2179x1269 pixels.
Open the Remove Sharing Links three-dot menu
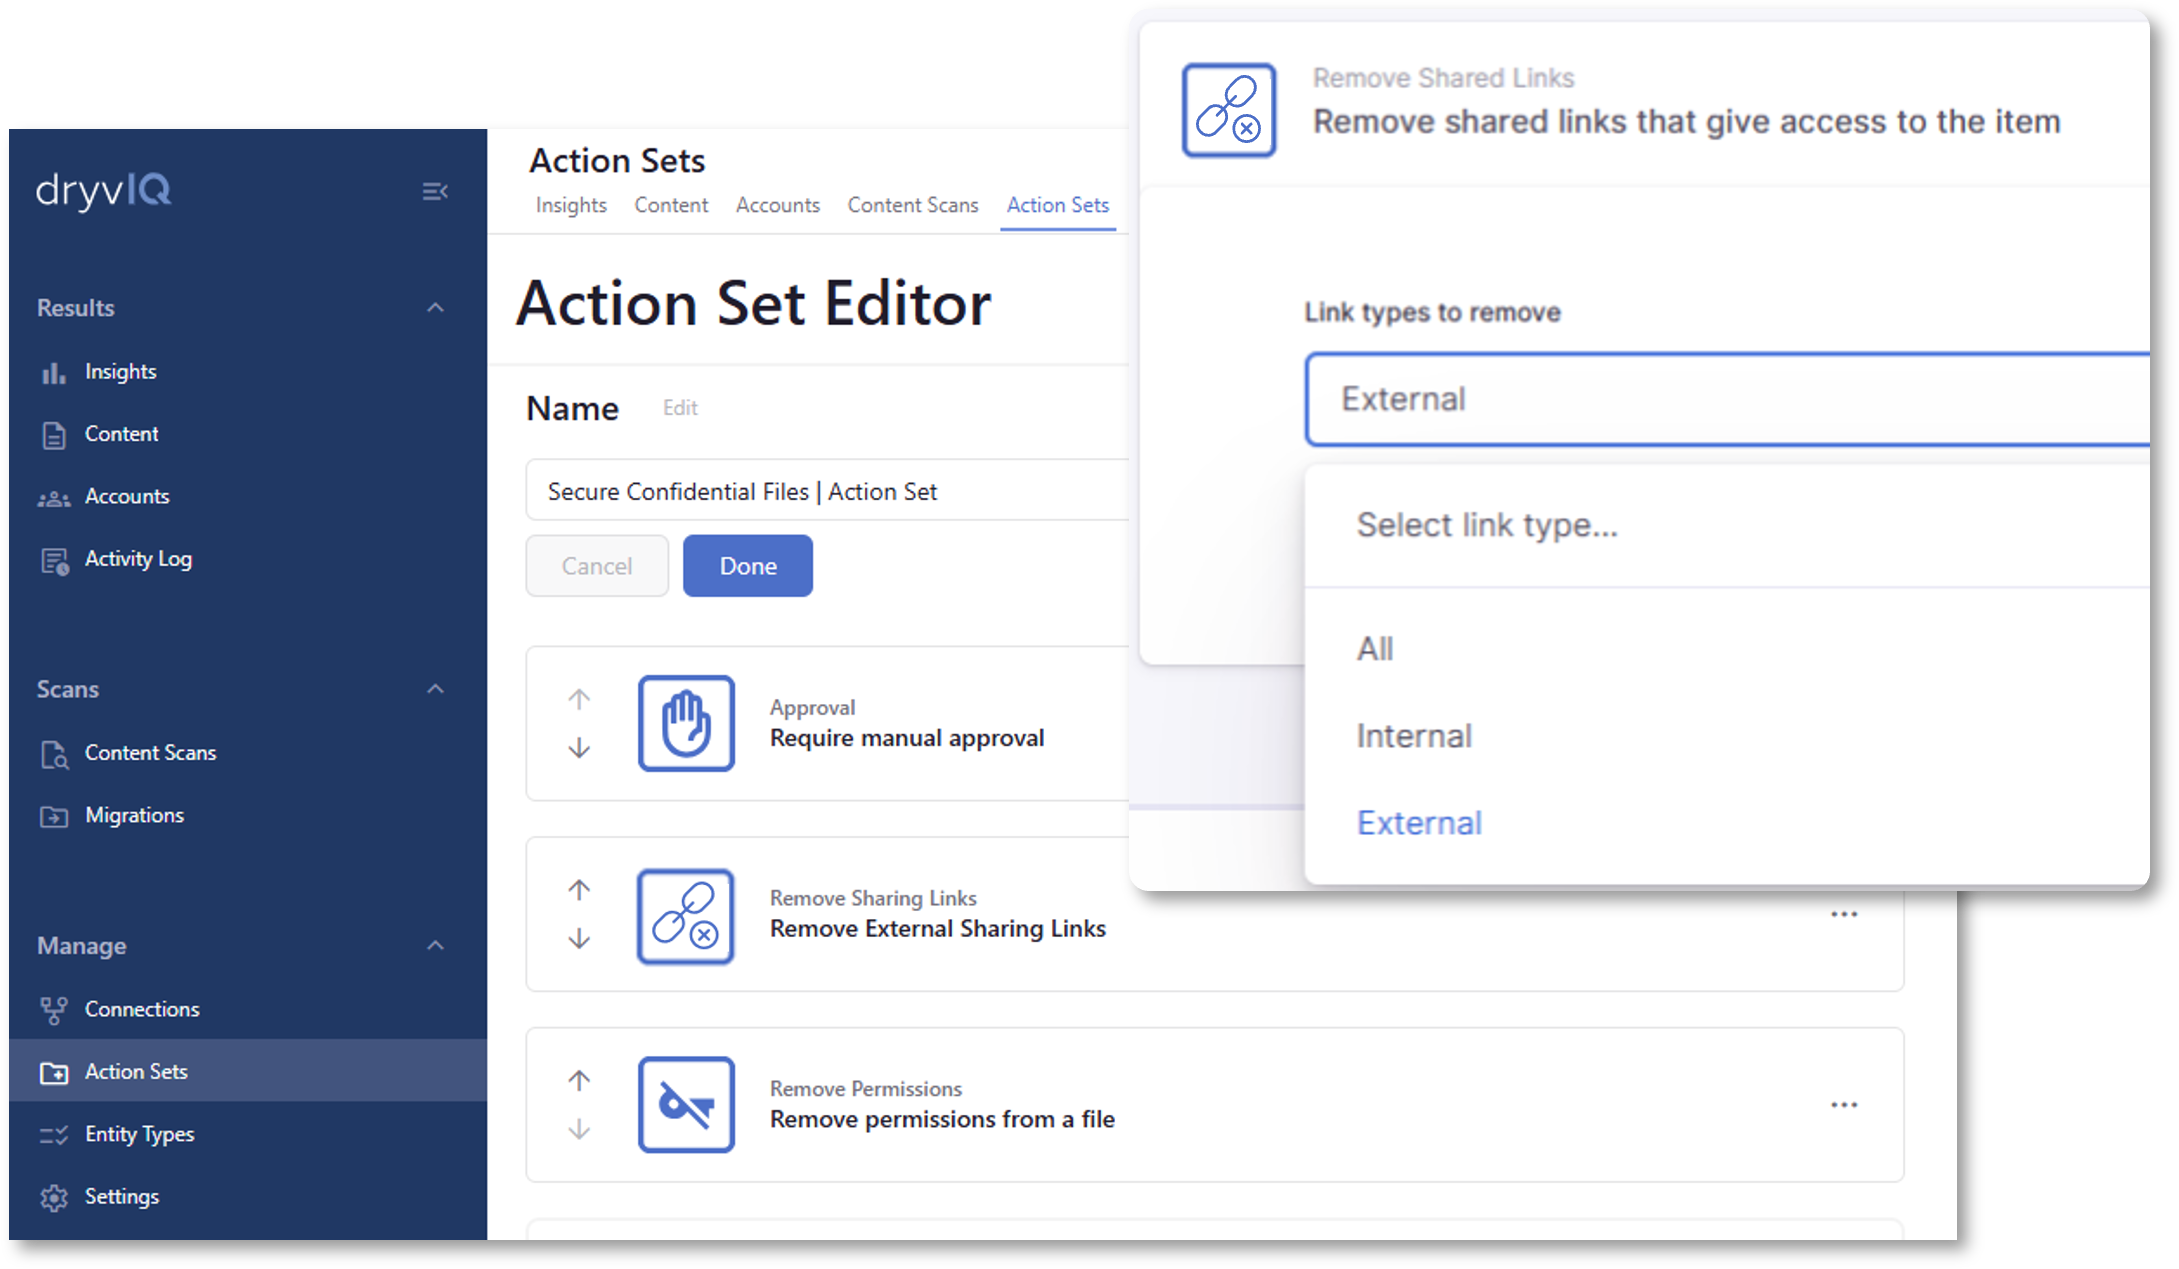click(x=1843, y=914)
